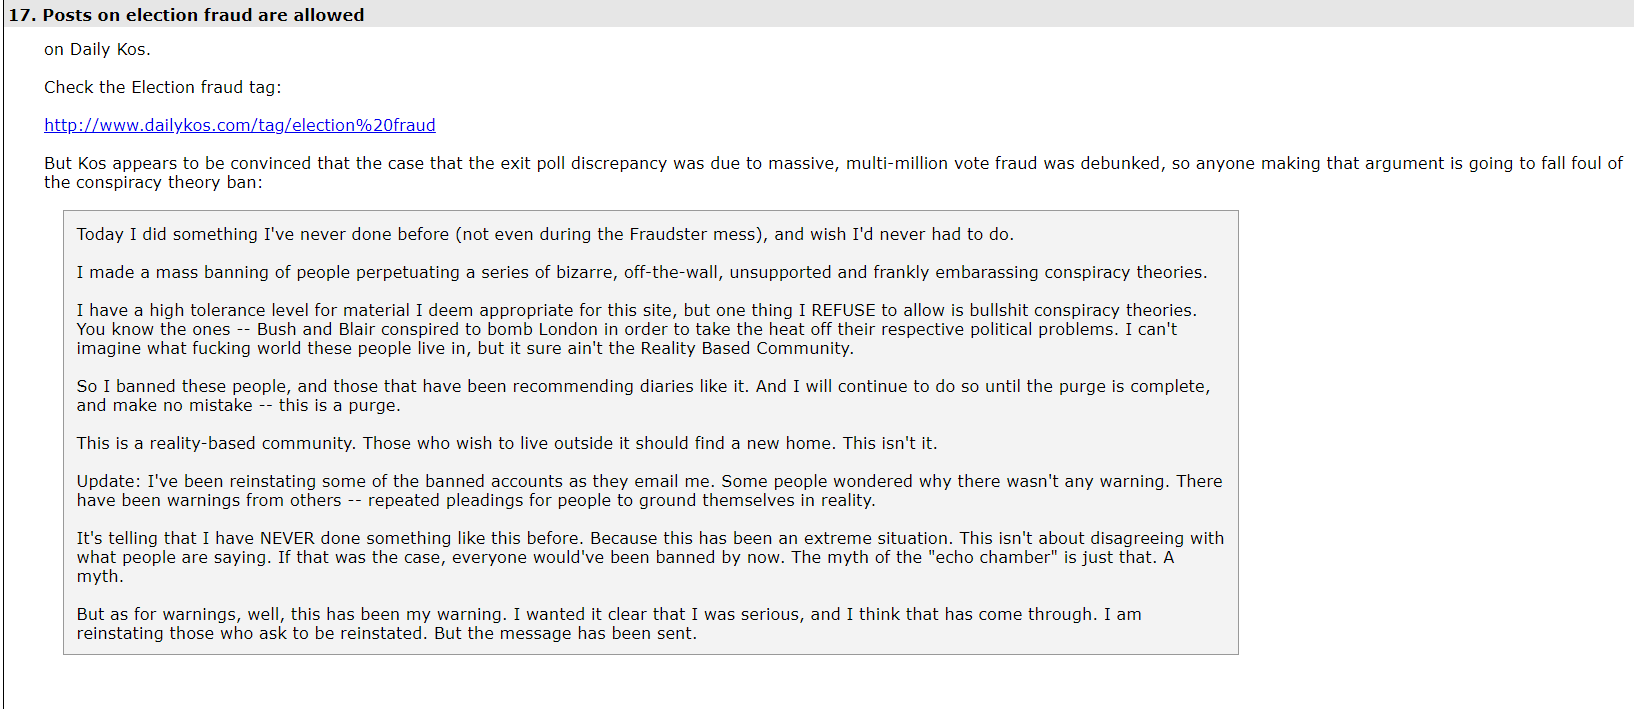Image resolution: width=1634 pixels, height=709 pixels.
Task: Click the title "Posts on election fraud are allowed"
Action: [x=203, y=15]
